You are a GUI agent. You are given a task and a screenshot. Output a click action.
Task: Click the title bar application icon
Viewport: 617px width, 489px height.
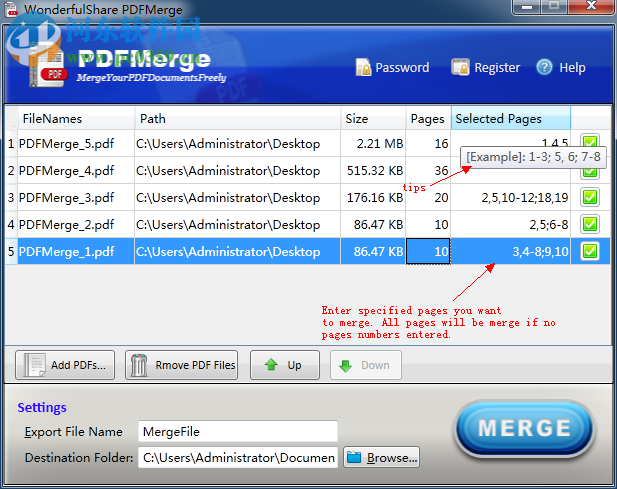pos(12,9)
